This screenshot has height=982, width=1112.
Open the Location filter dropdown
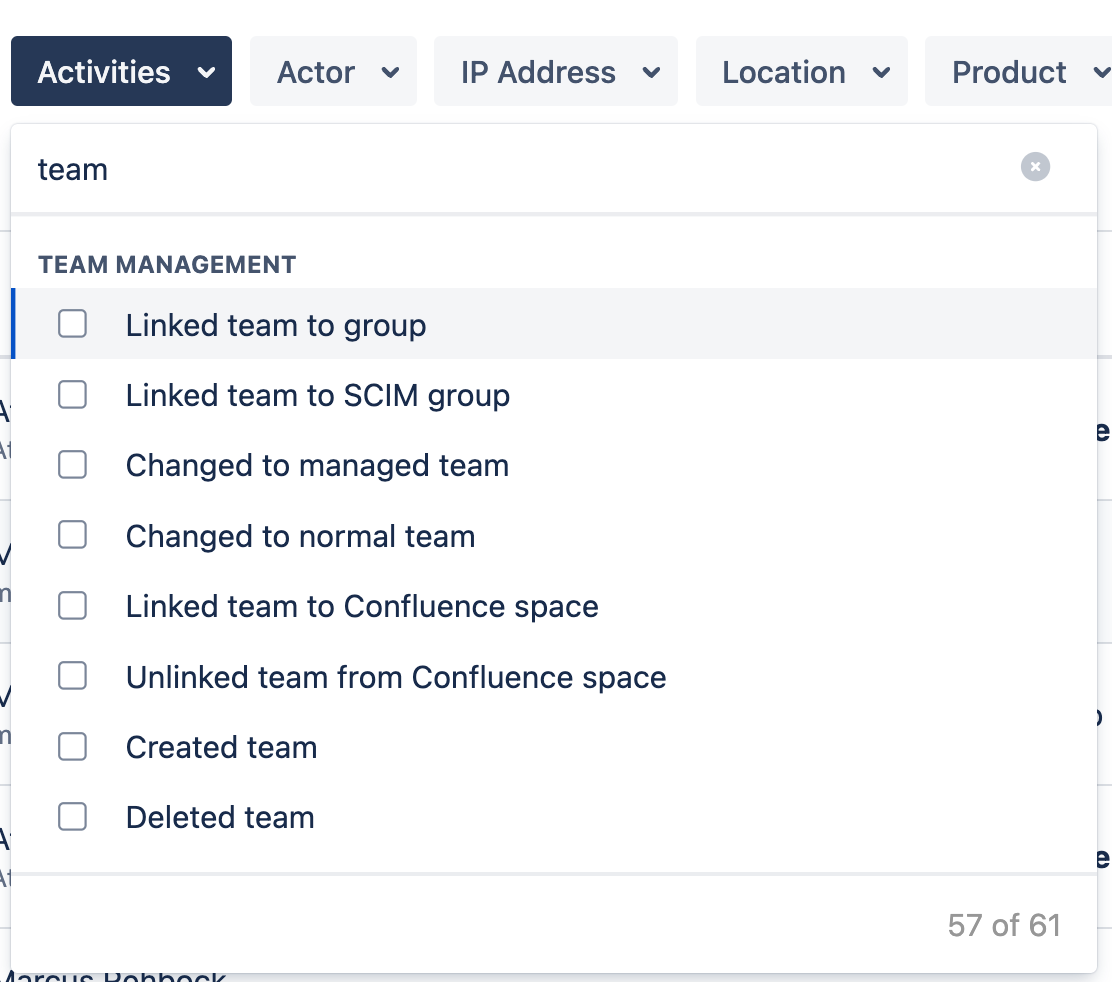point(801,71)
